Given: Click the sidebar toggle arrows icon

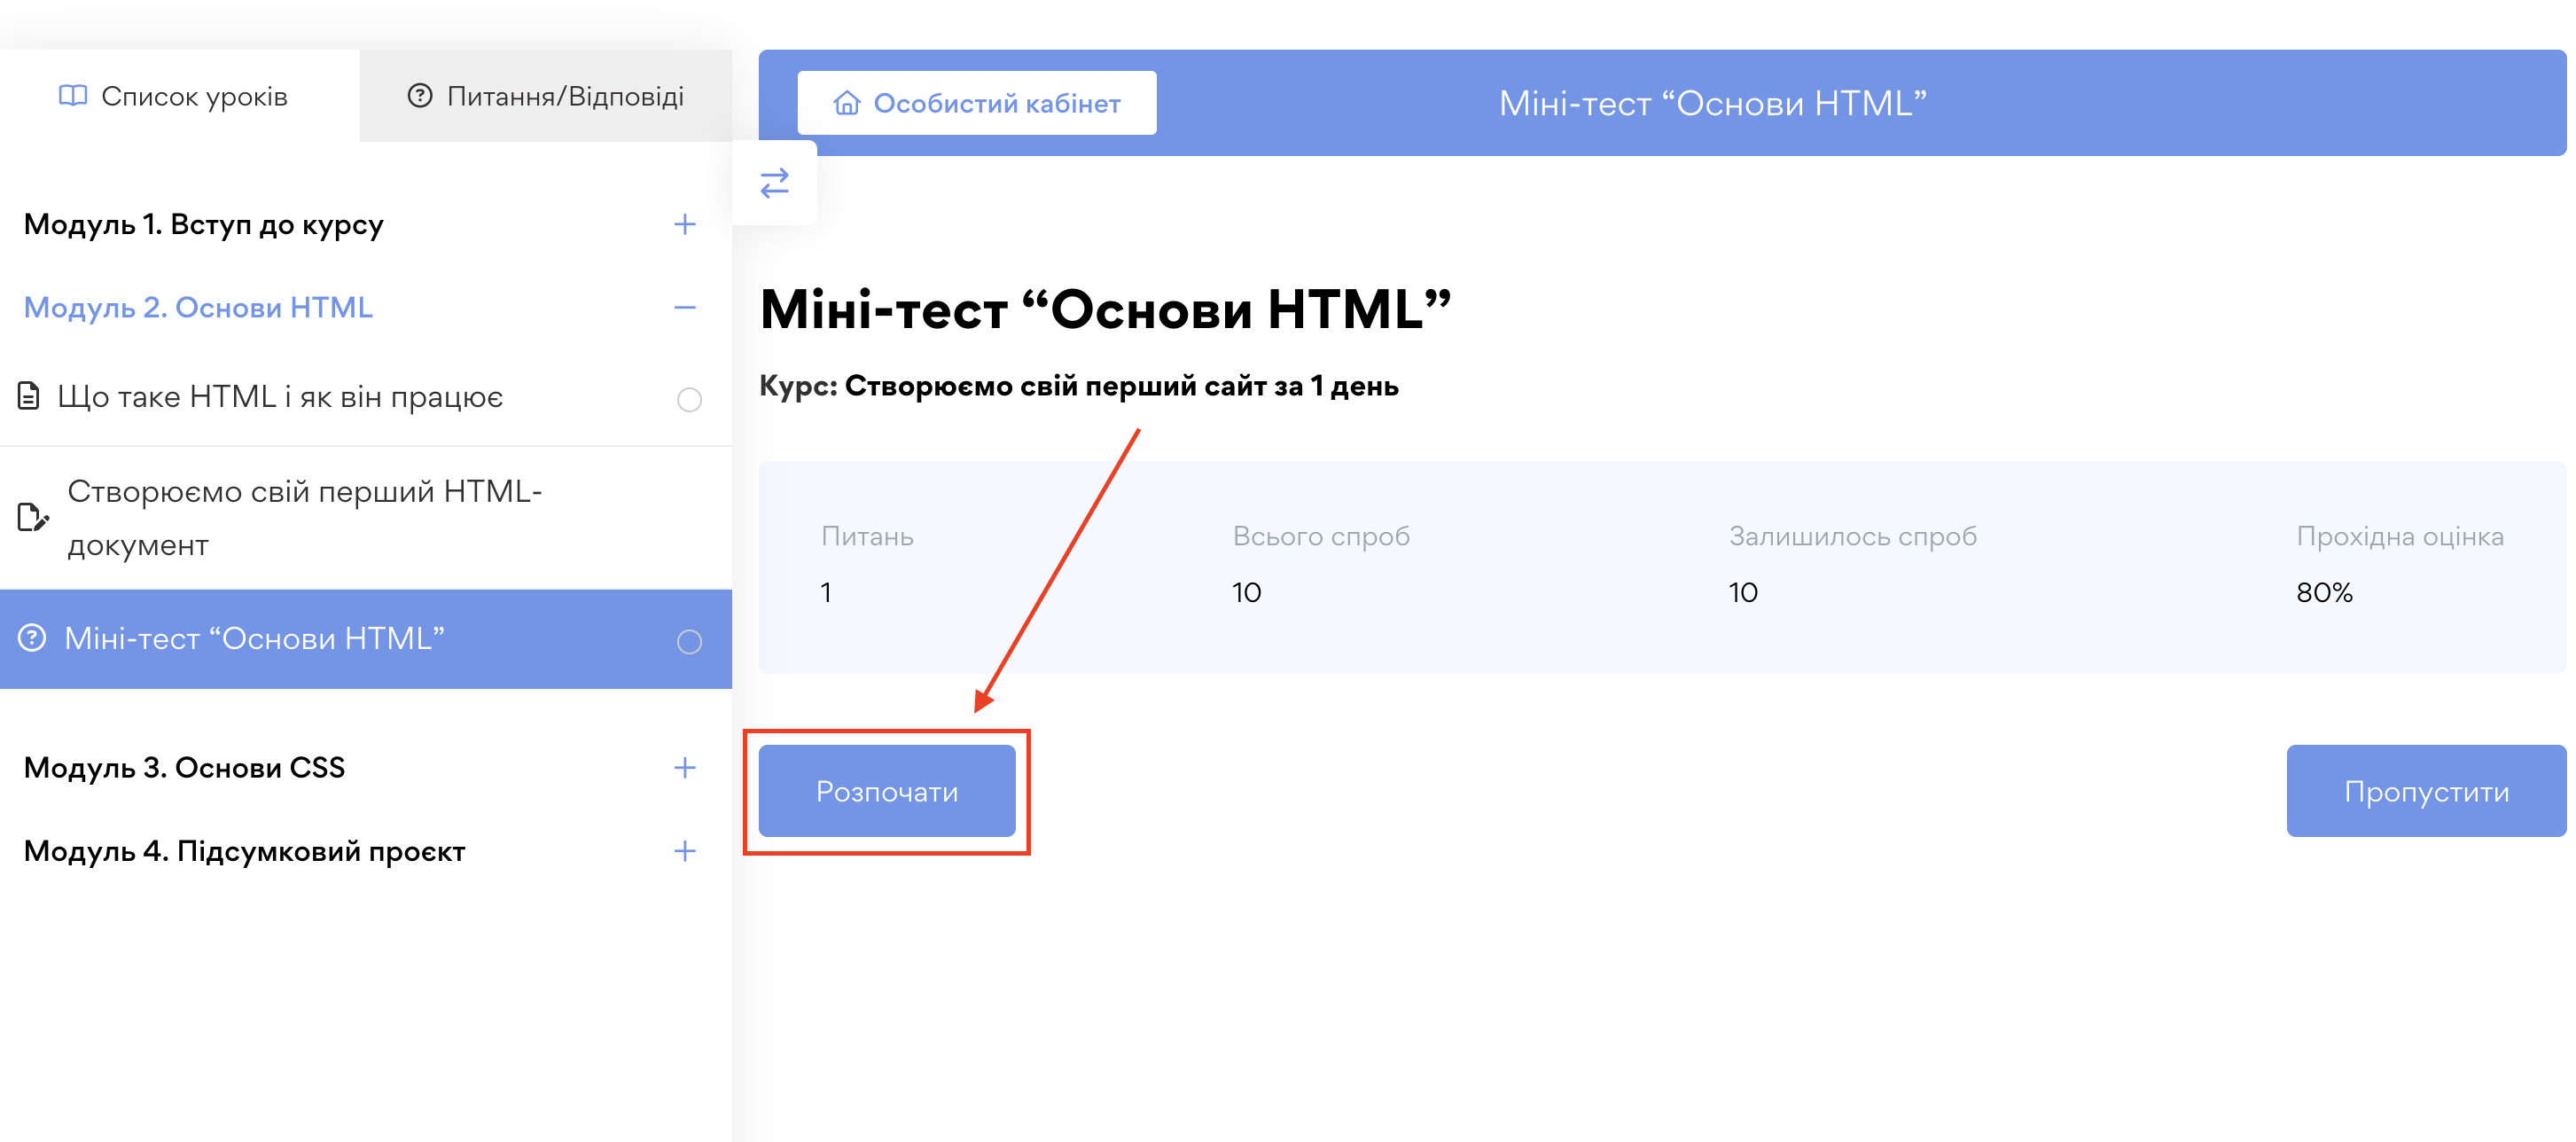Looking at the screenshot, I should pos(774,183).
